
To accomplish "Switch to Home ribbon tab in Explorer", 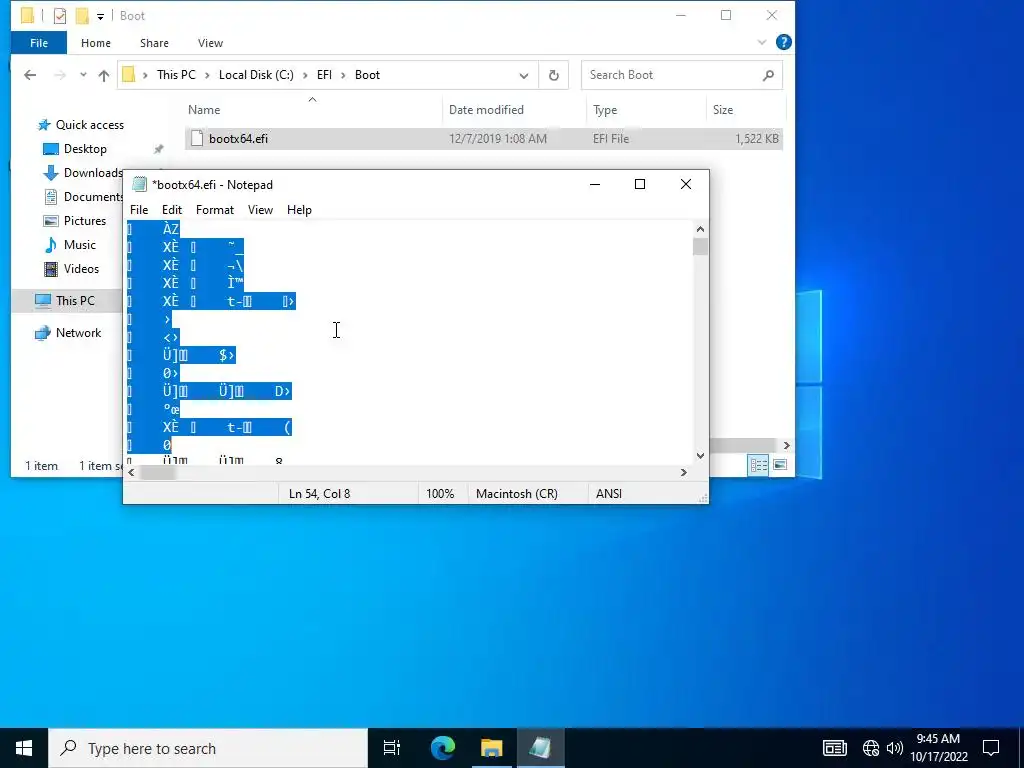I will click(95, 43).
